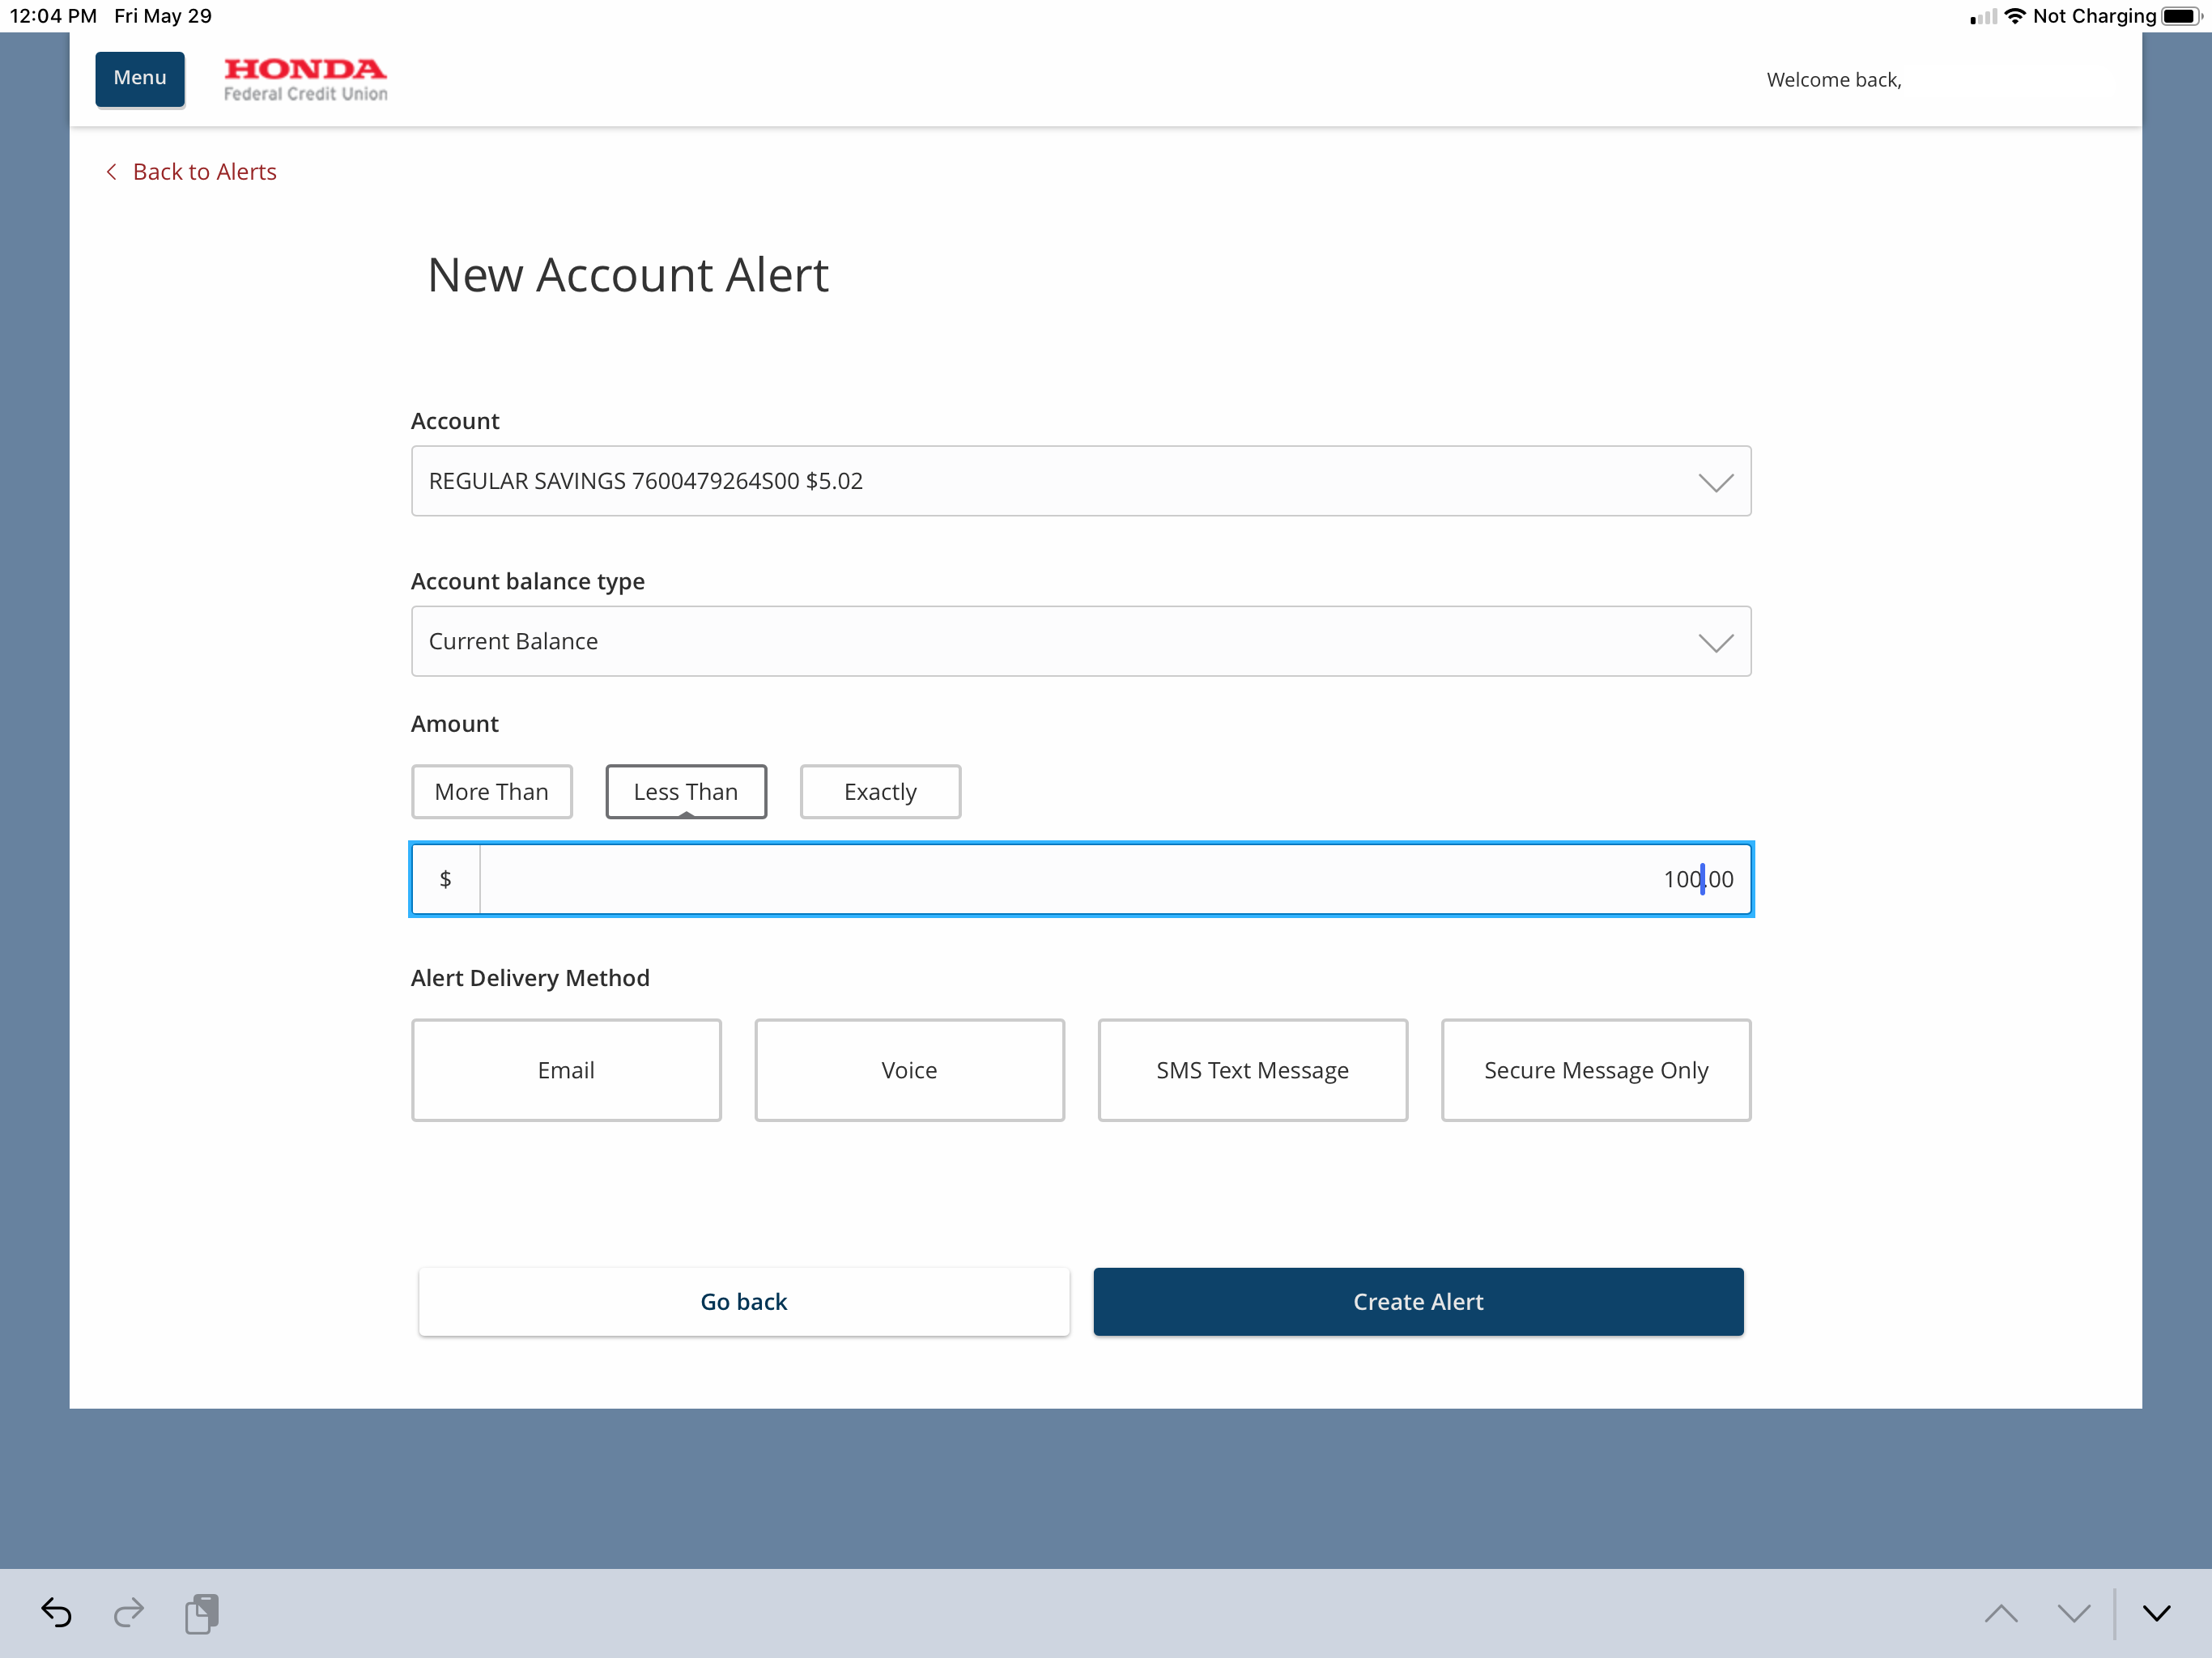
Task: Focus the dollar amount input field
Action: click(1115, 879)
